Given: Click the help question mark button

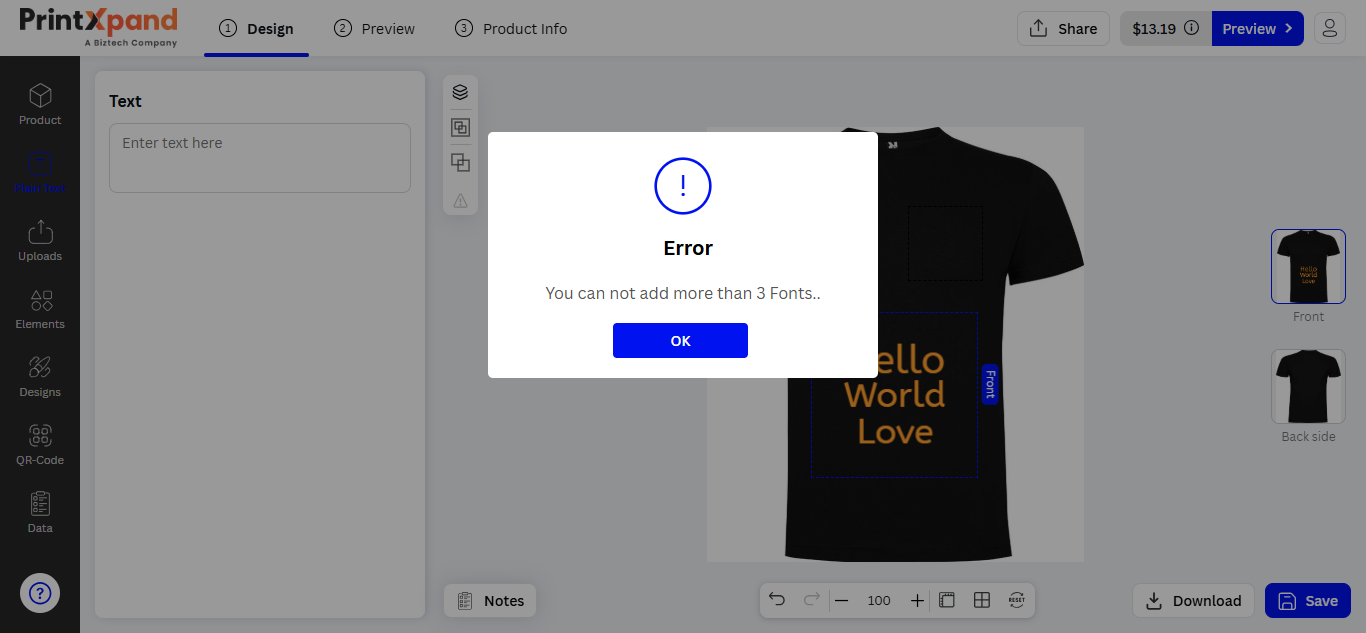Looking at the screenshot, I should click(40, 594).
